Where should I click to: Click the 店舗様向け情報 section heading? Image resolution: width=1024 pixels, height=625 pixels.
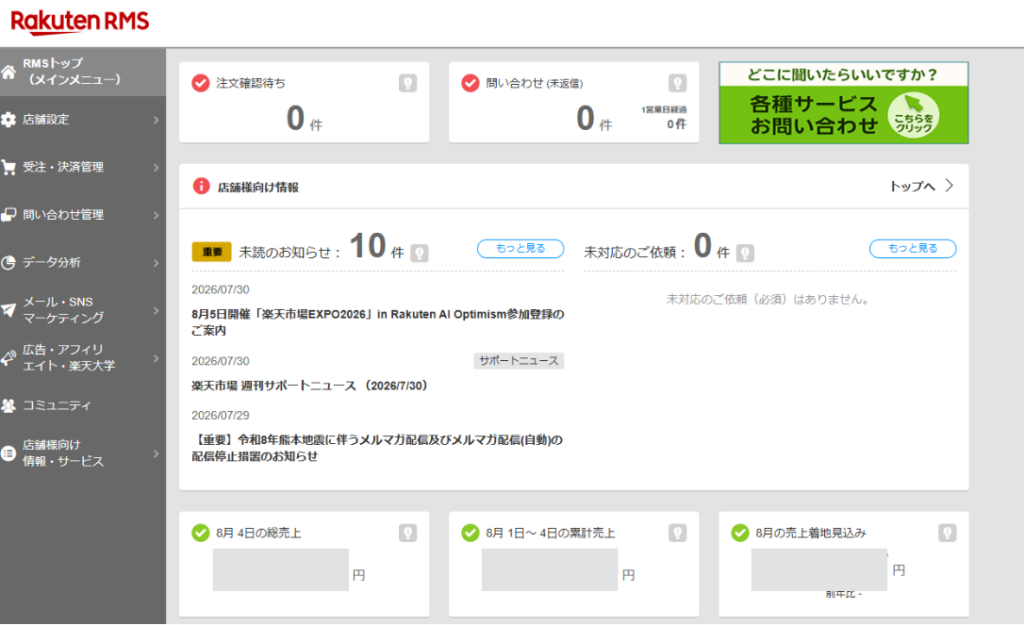point(258,187)
